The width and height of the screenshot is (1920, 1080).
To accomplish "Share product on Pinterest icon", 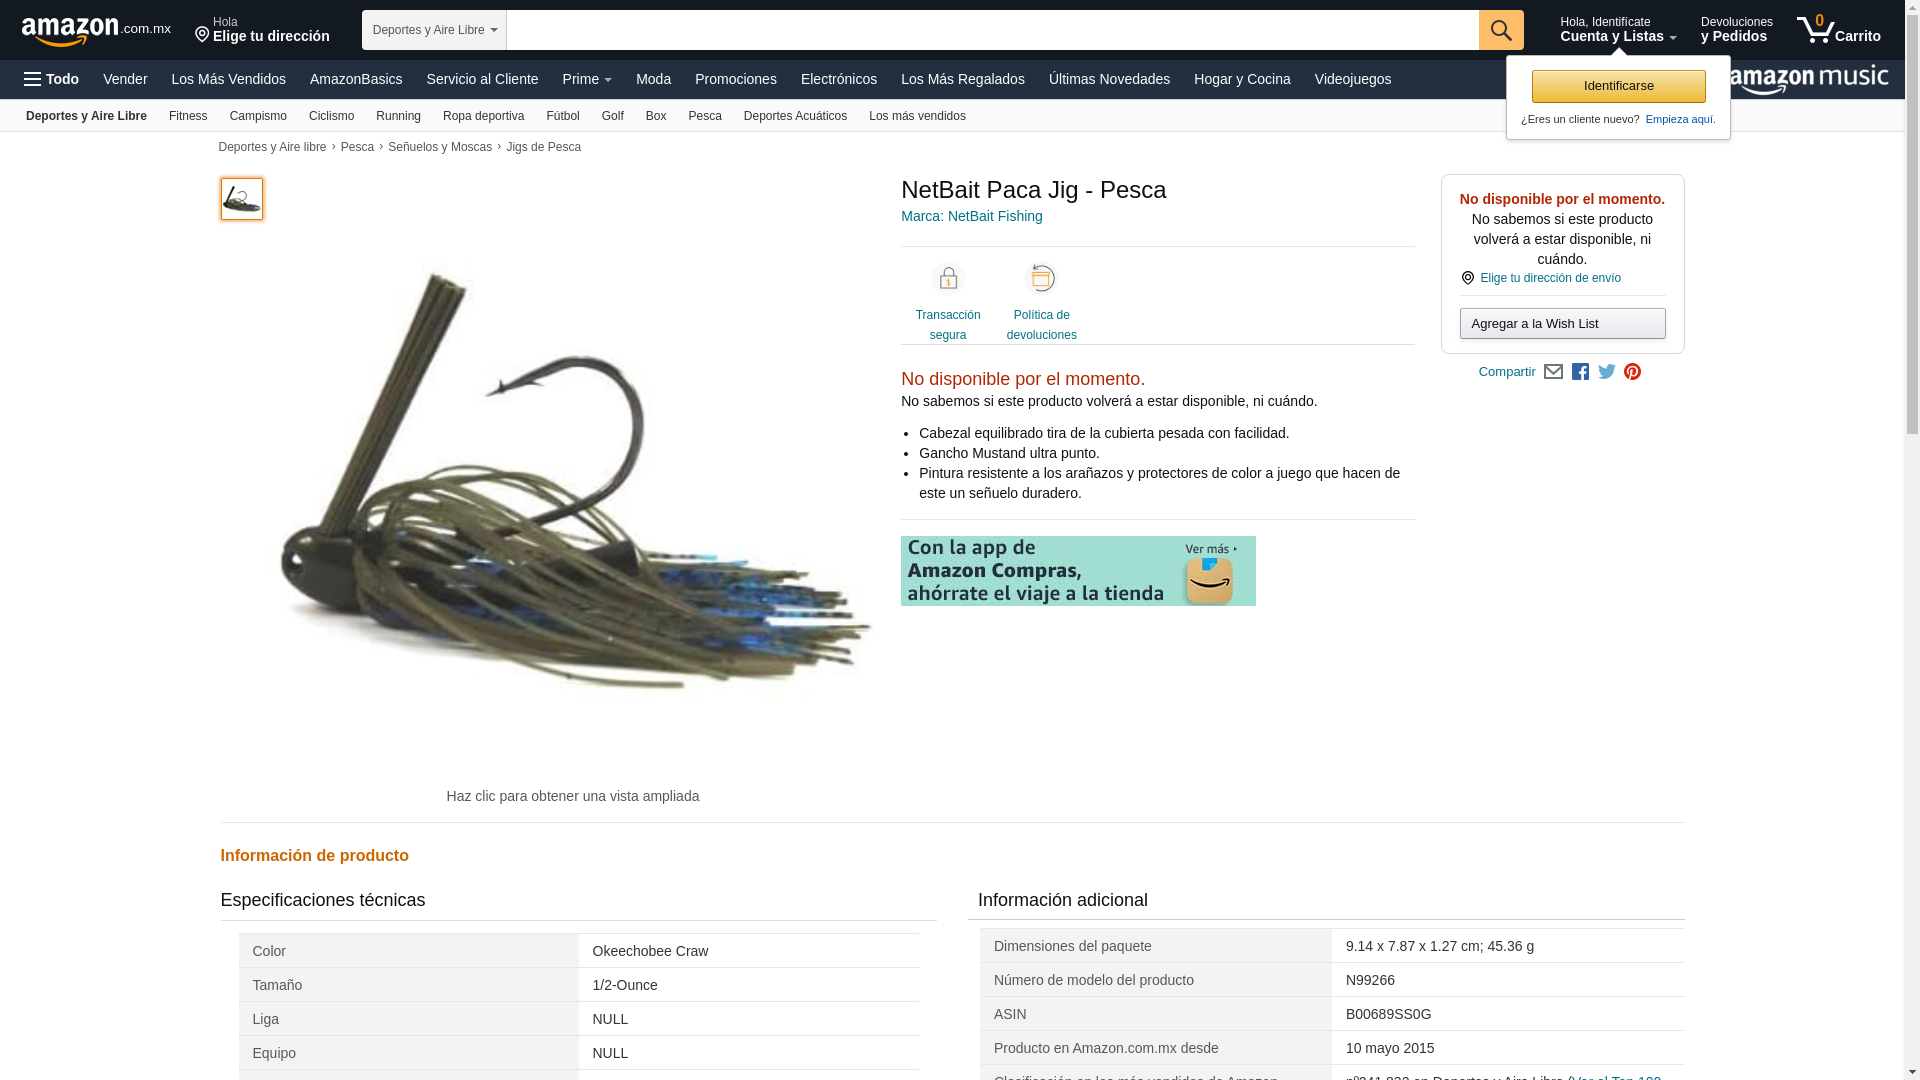I will [x=1632, y=372].
